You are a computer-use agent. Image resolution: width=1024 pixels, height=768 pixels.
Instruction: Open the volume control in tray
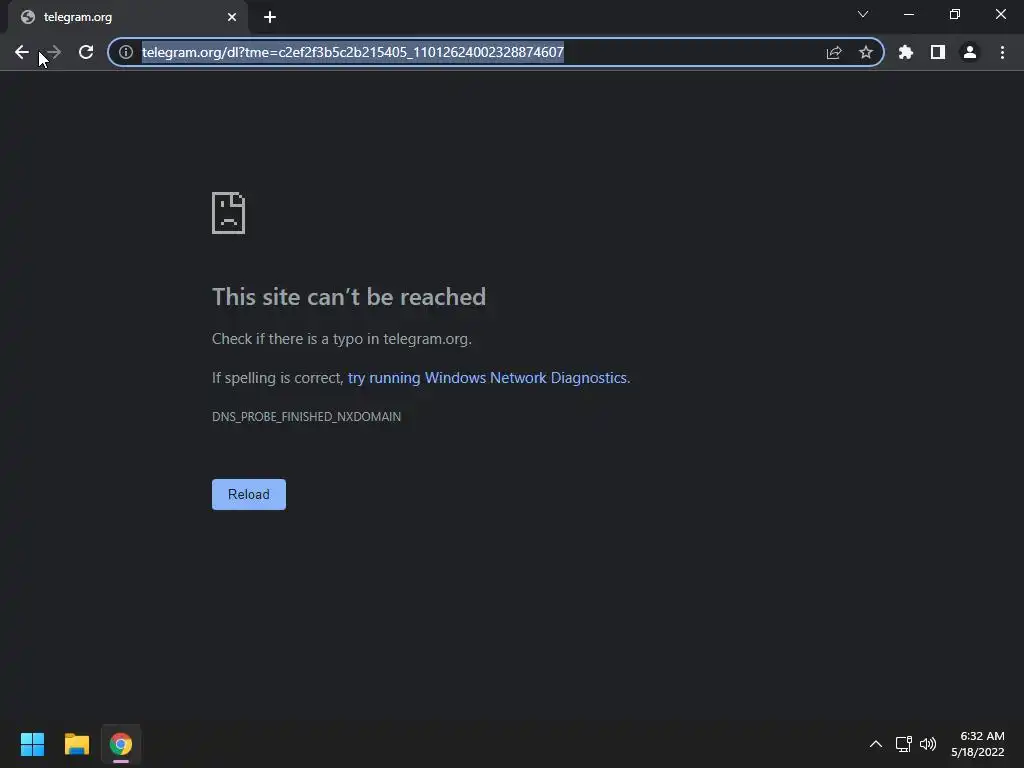pyautogui.click(x=928, y=744)
